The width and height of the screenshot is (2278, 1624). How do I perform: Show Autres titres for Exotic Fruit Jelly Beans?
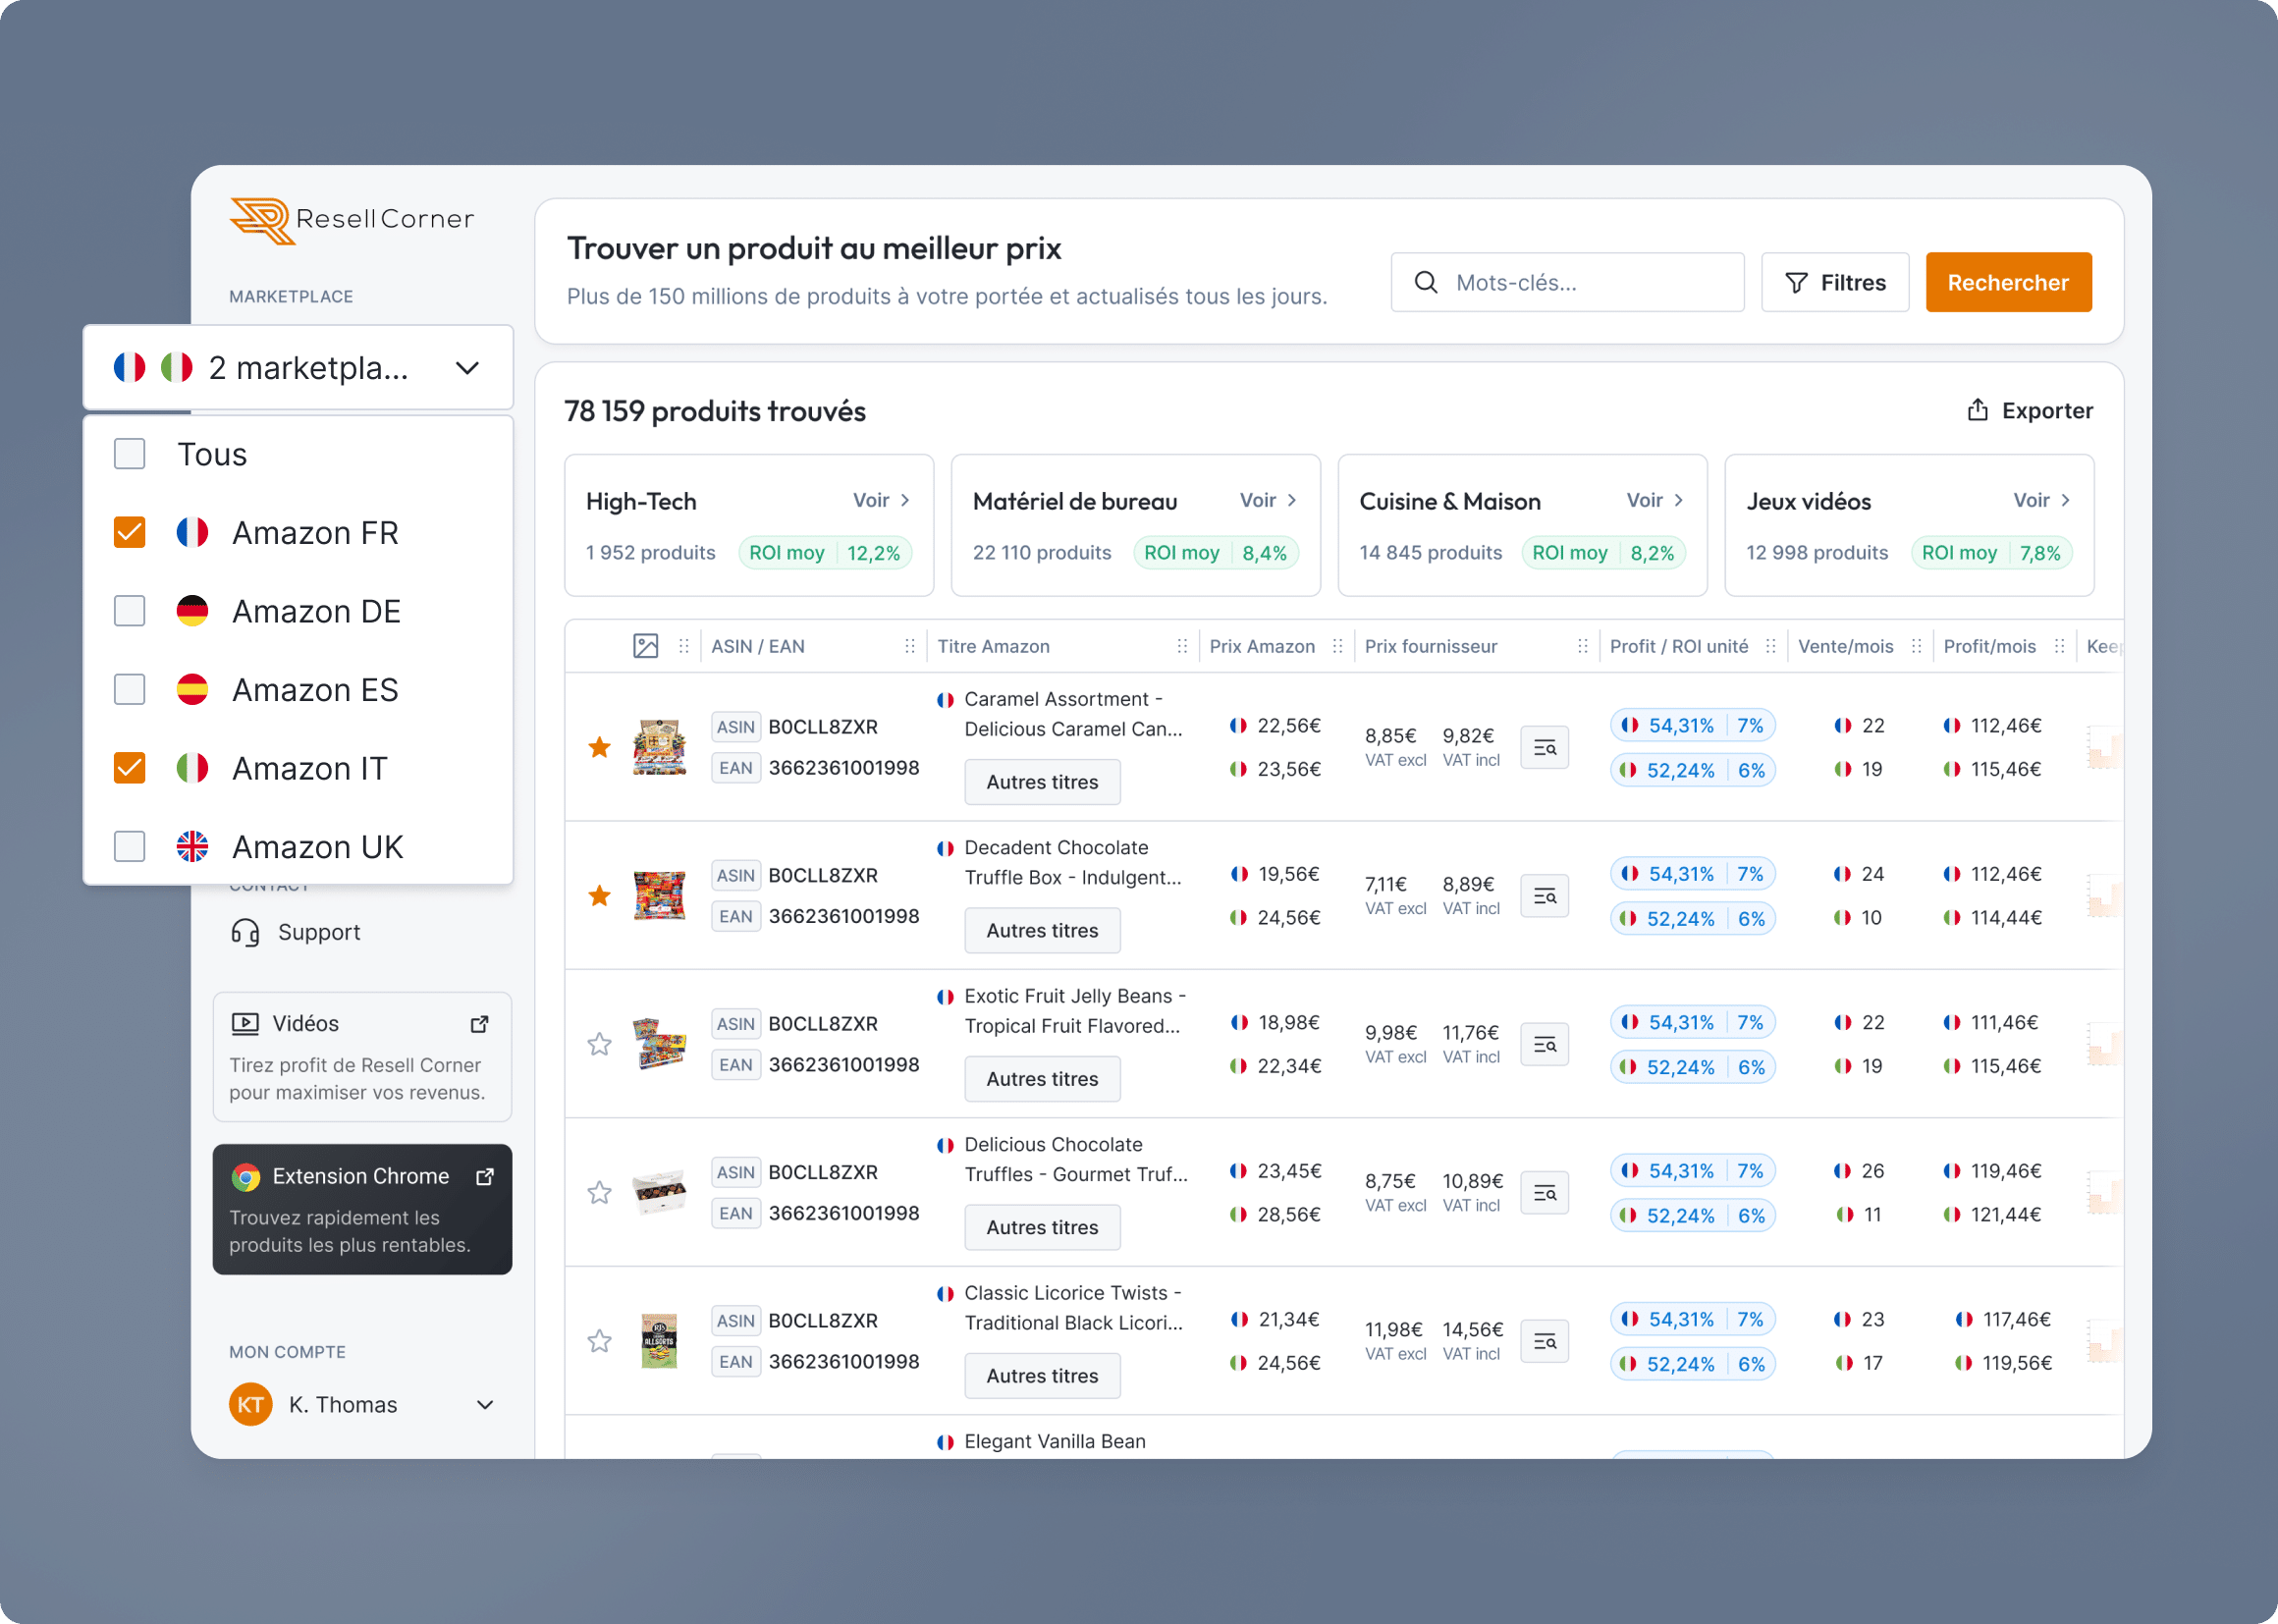click(x=1042, y=1079)
